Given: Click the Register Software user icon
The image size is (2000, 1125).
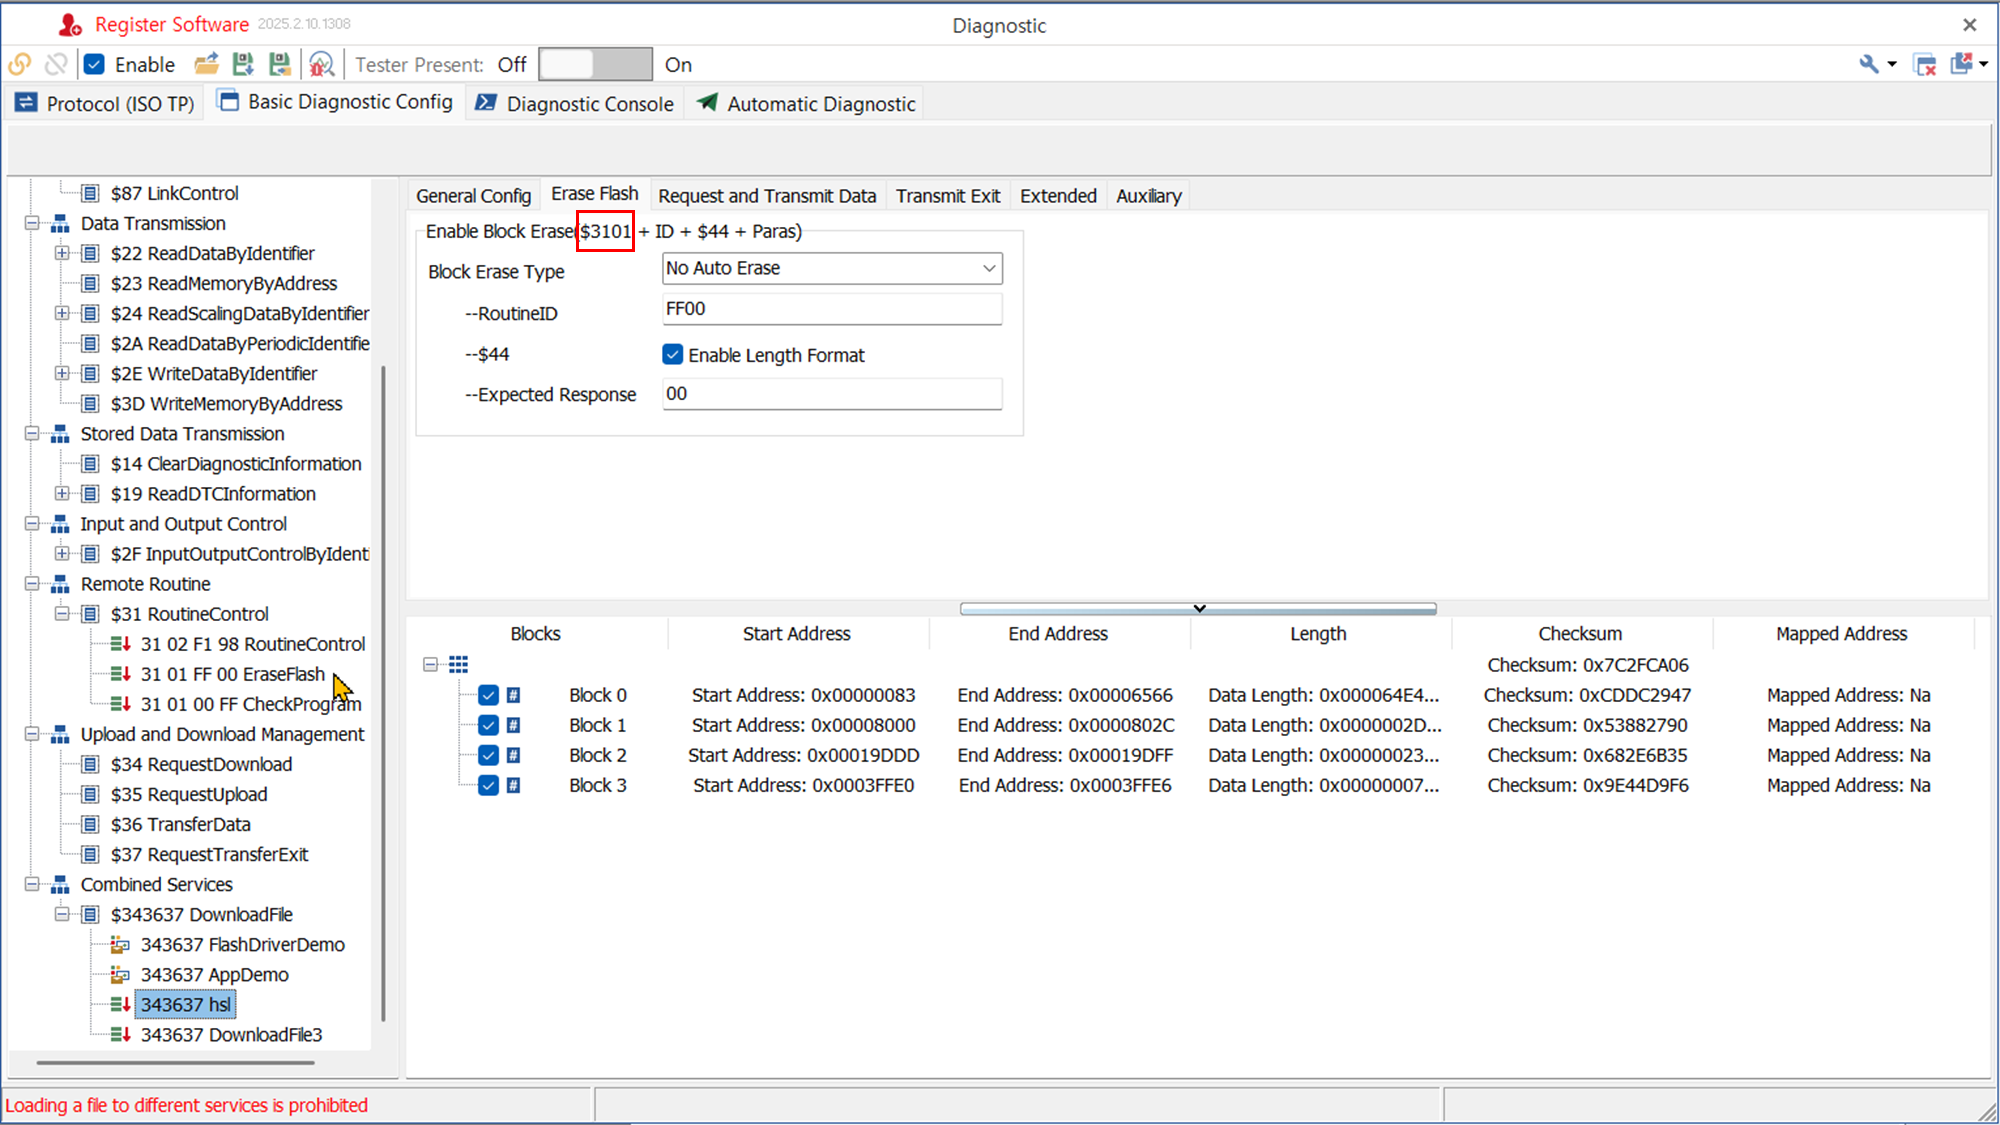Looking at the screenshot, I should click(70, 24).
